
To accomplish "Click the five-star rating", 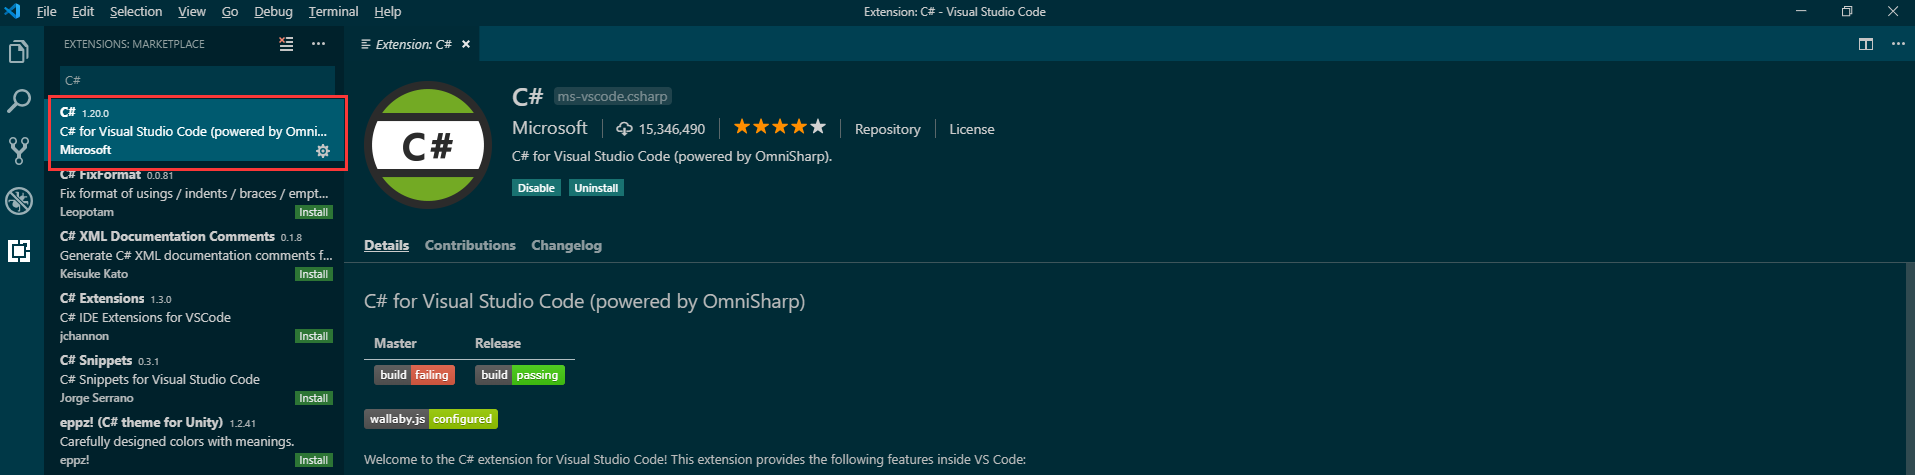I will [780, 127].
